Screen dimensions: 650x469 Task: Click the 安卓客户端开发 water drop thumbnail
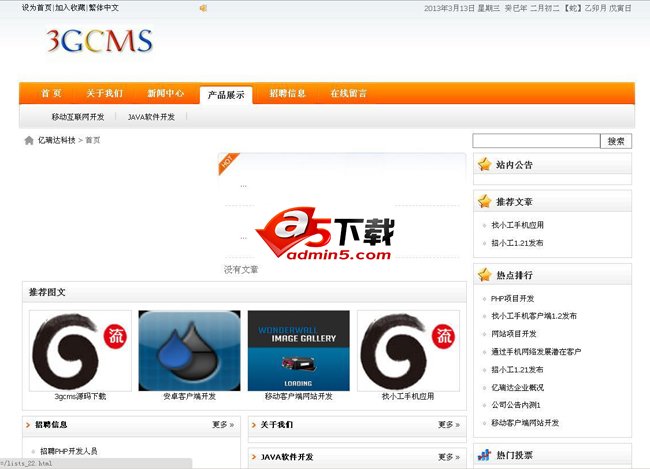pyautogui.click(x=189, y=351)
